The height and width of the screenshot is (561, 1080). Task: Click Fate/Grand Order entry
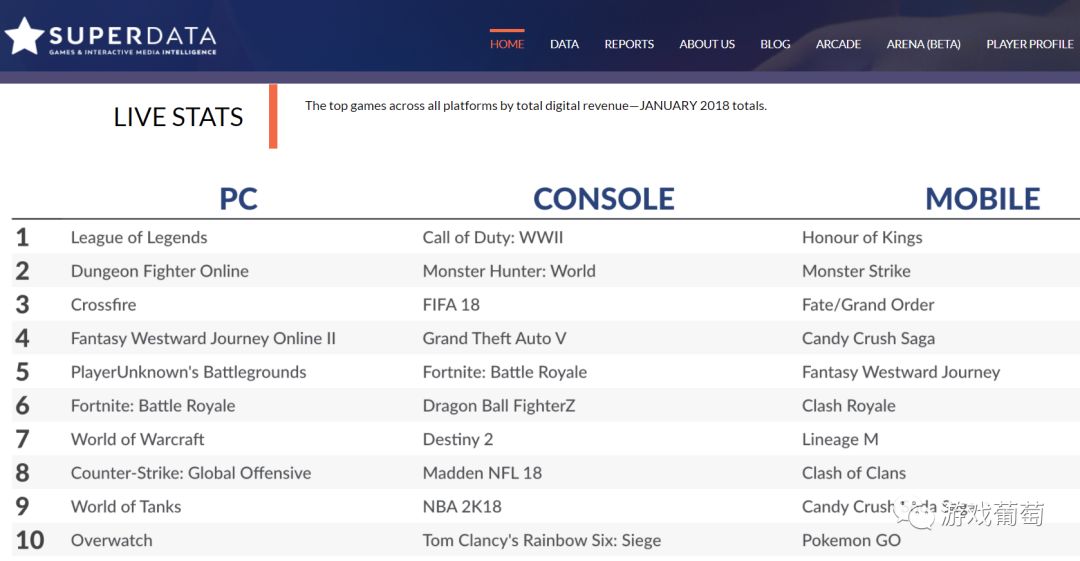(x=868, y=305)
